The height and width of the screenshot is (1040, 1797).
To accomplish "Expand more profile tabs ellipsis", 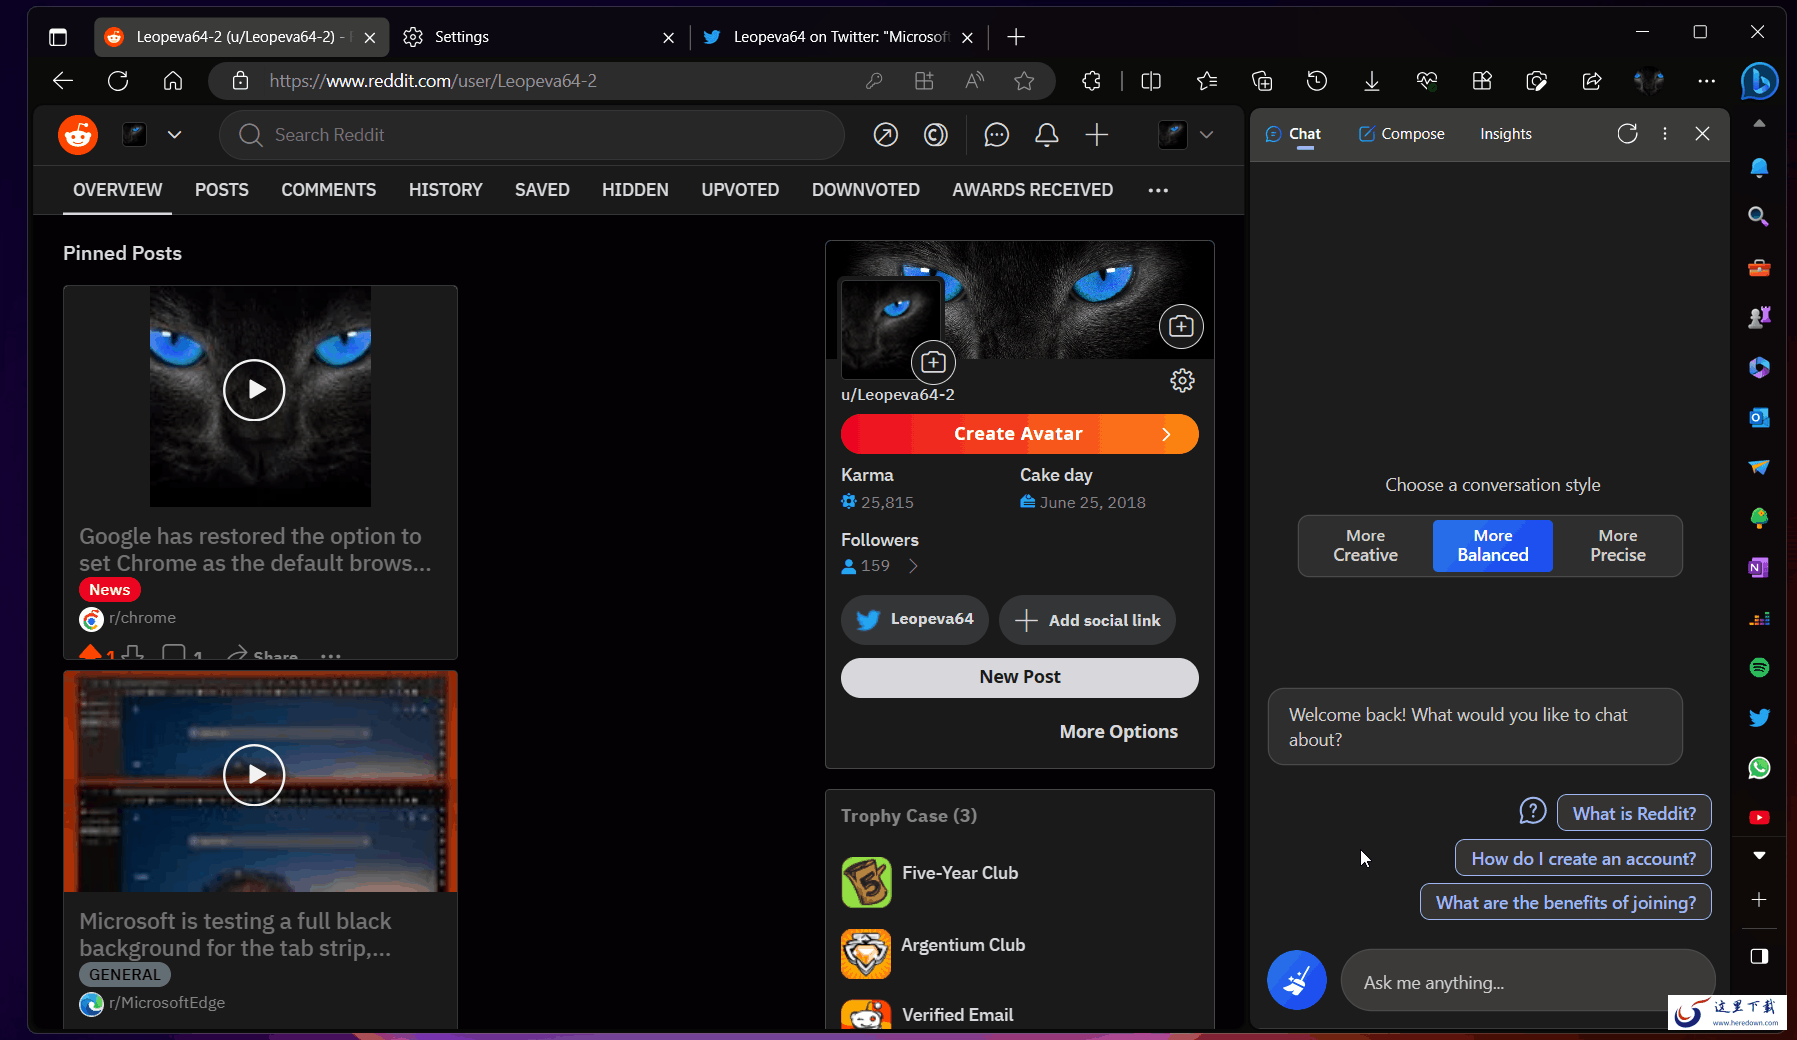I will point(1158,190).
